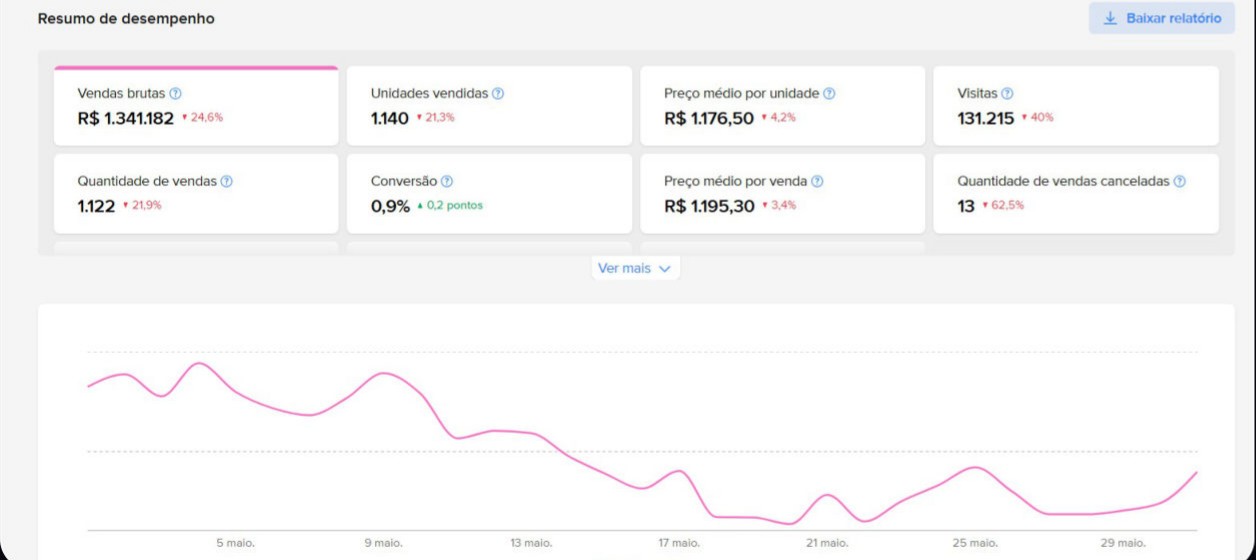The height and width of the screenshot is (560, 1256).
Task: Open help for Quantidade de vendas canceladas
Action: (1180, 181)
